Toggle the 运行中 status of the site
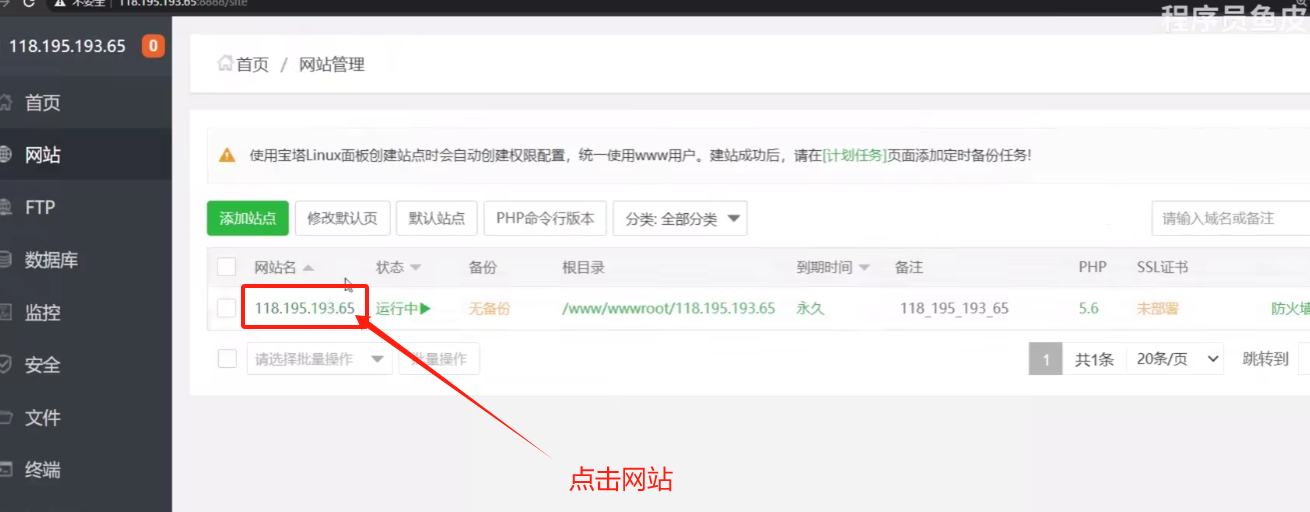Image resolution: width=1310 pixels, height=512 pixels. [x=403, y=308]
